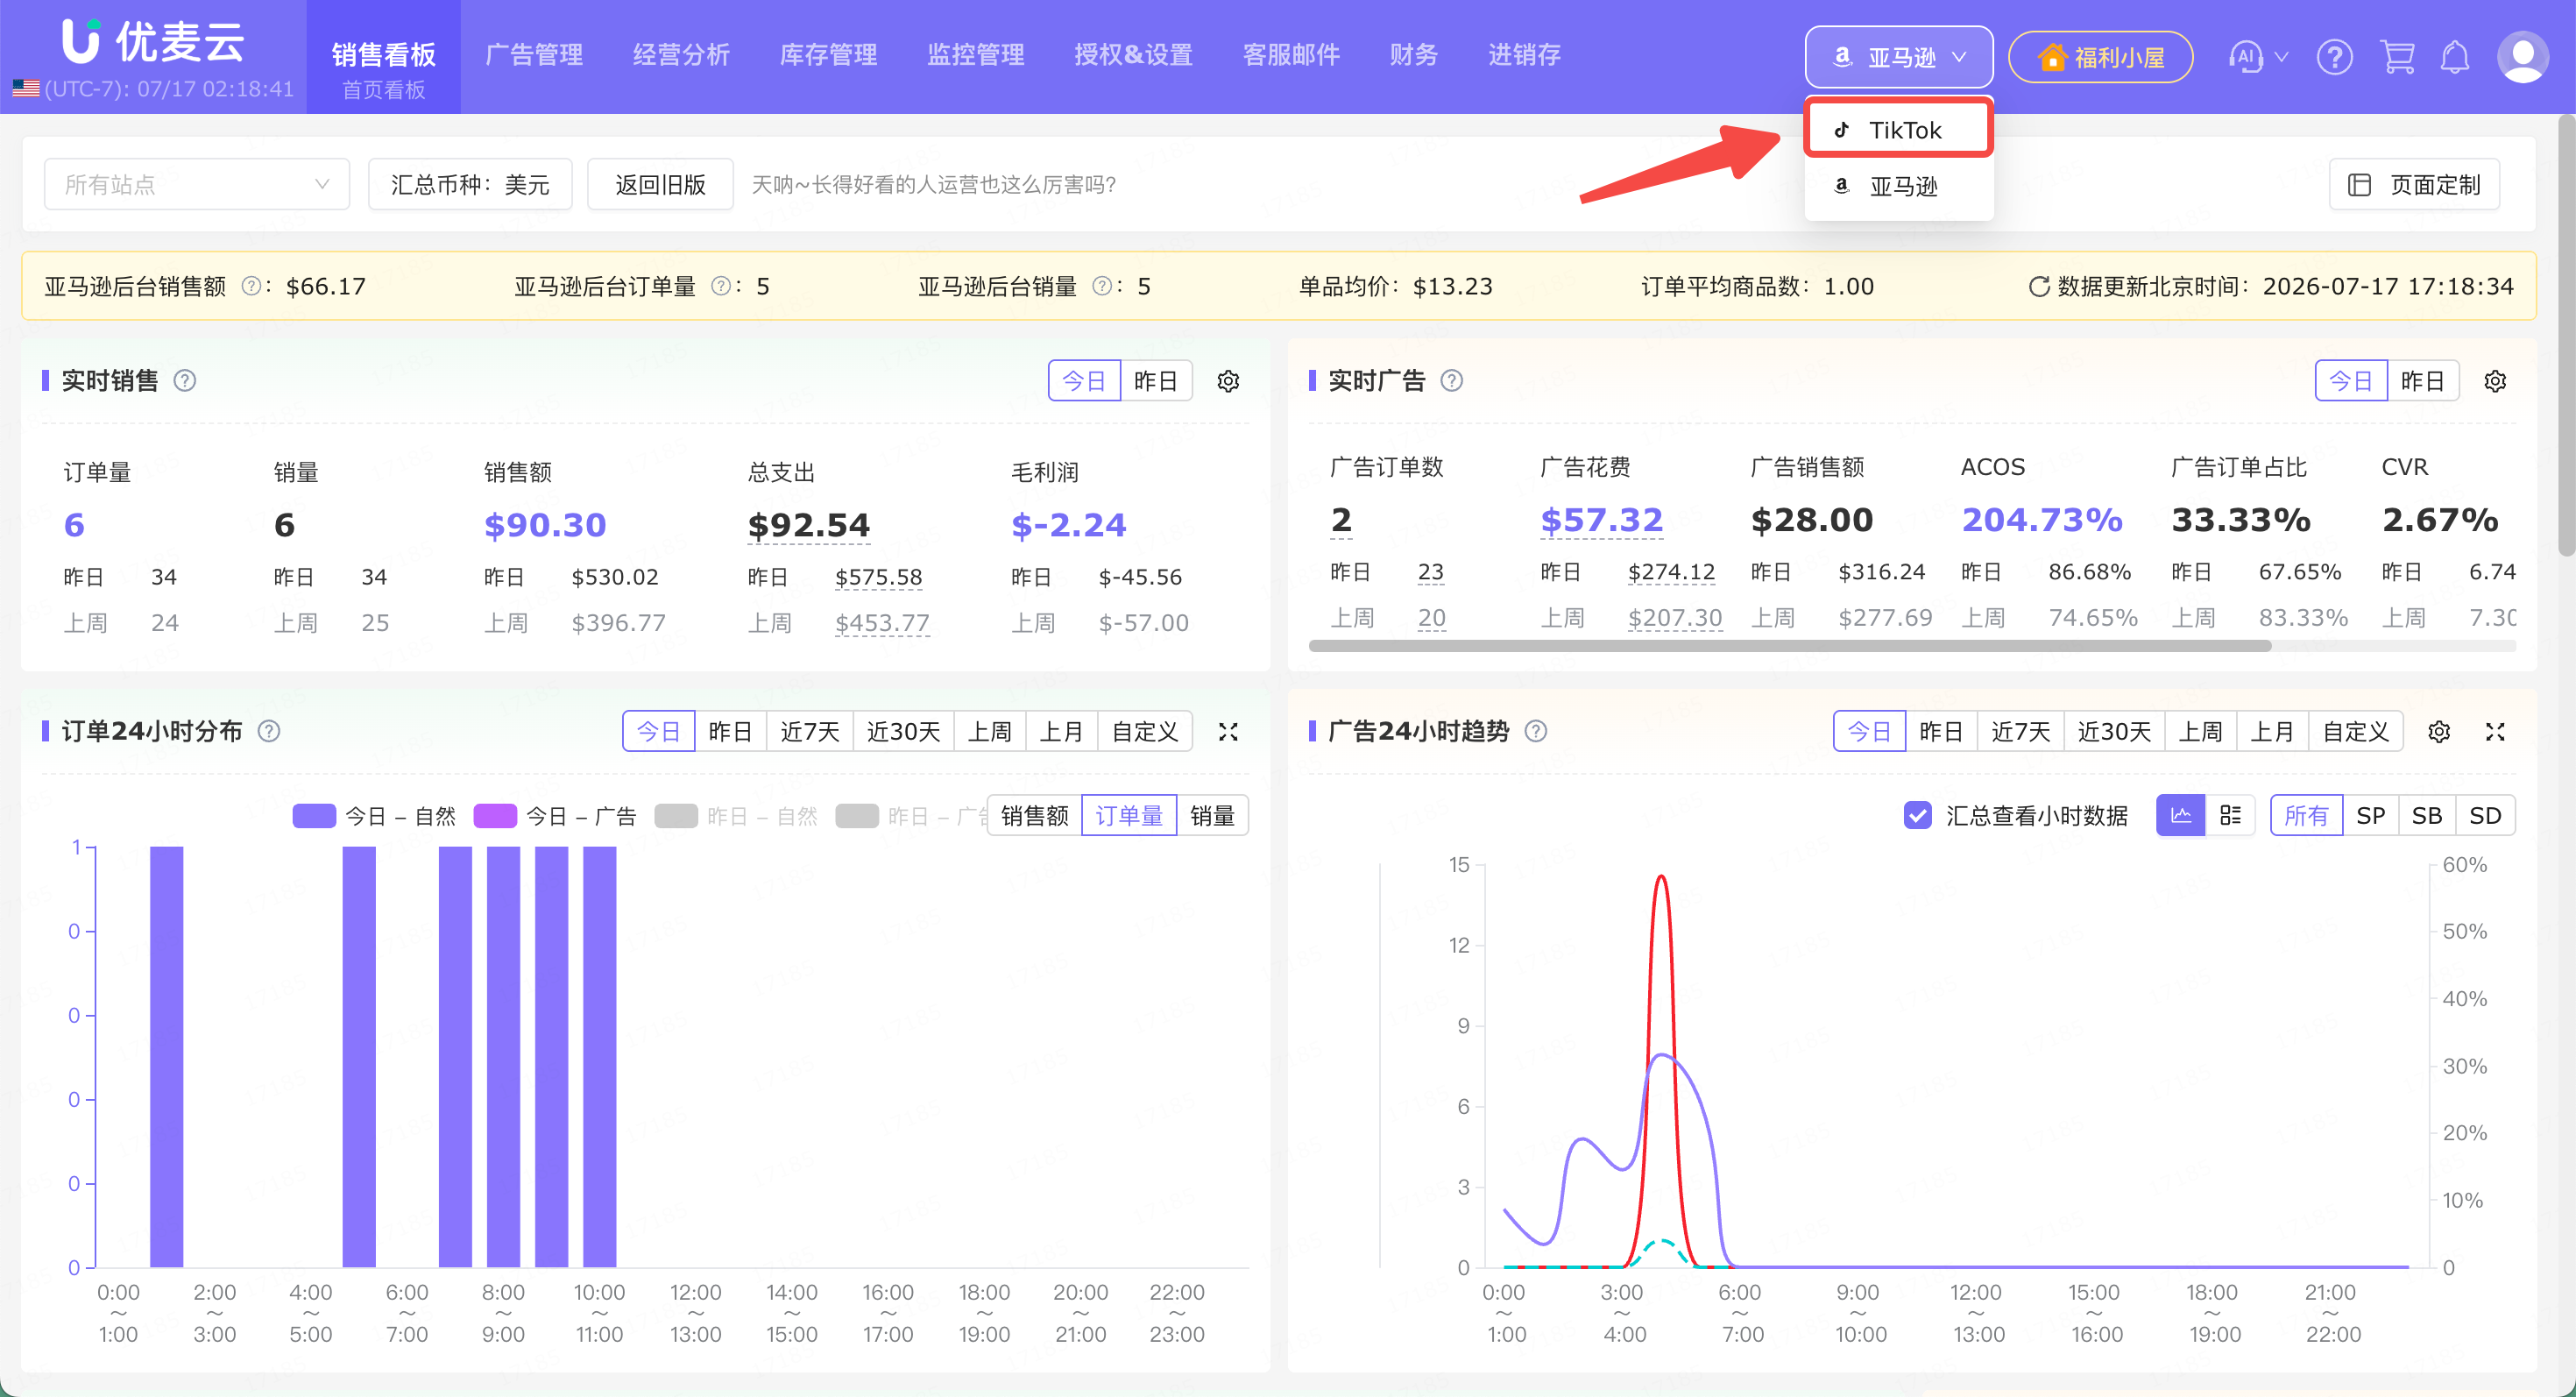The height and width of the screenshot is (1397, 2576).
Task: Show help tooltip for 亚马逊后台订单量
Action: tap(720, 286)
